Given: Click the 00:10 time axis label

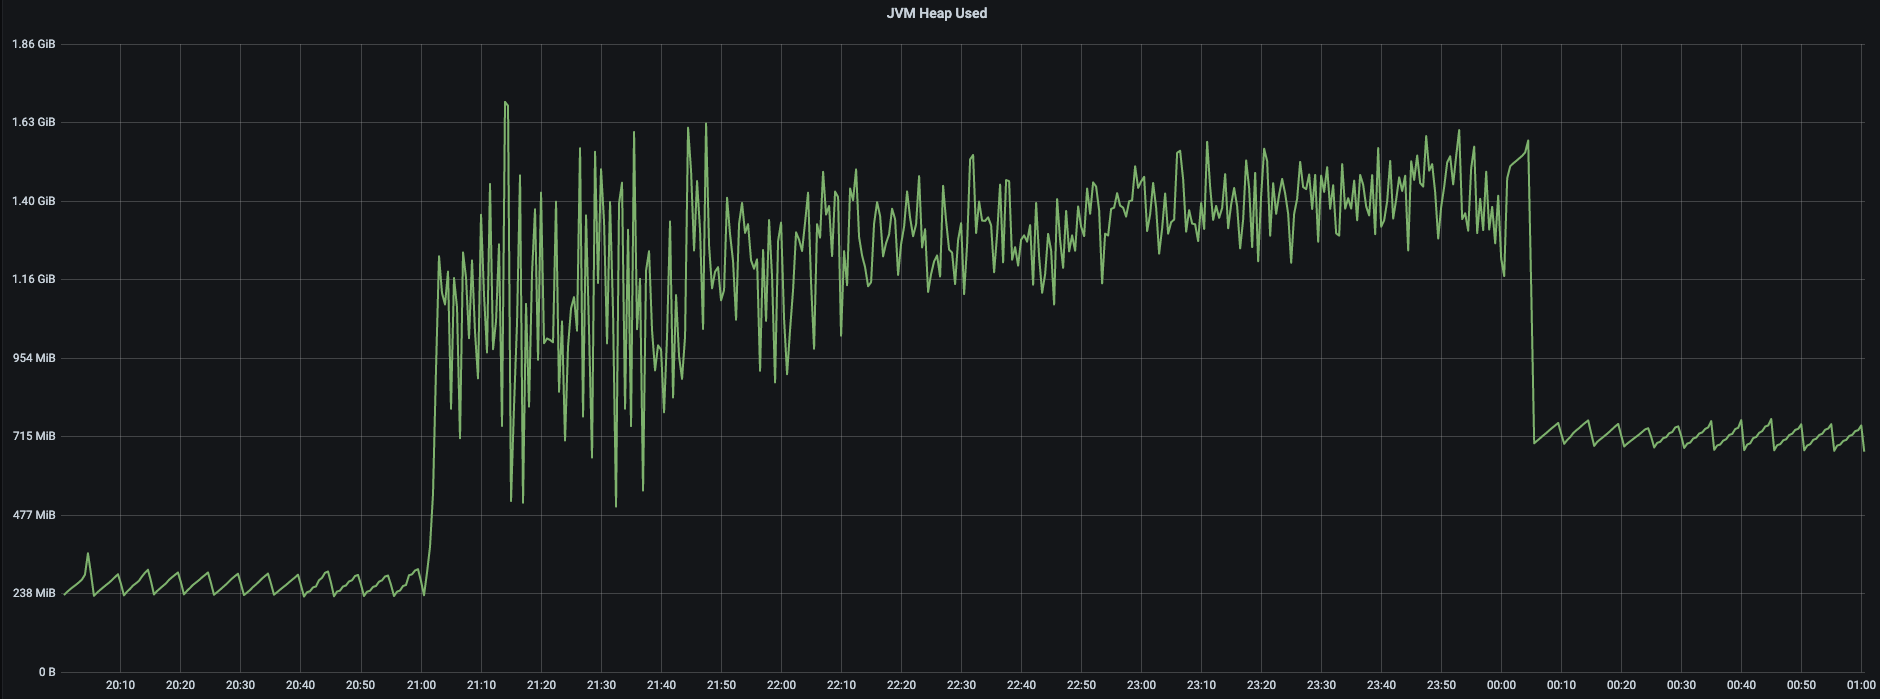Looking at the screenshot, I should coord(1561,685).
